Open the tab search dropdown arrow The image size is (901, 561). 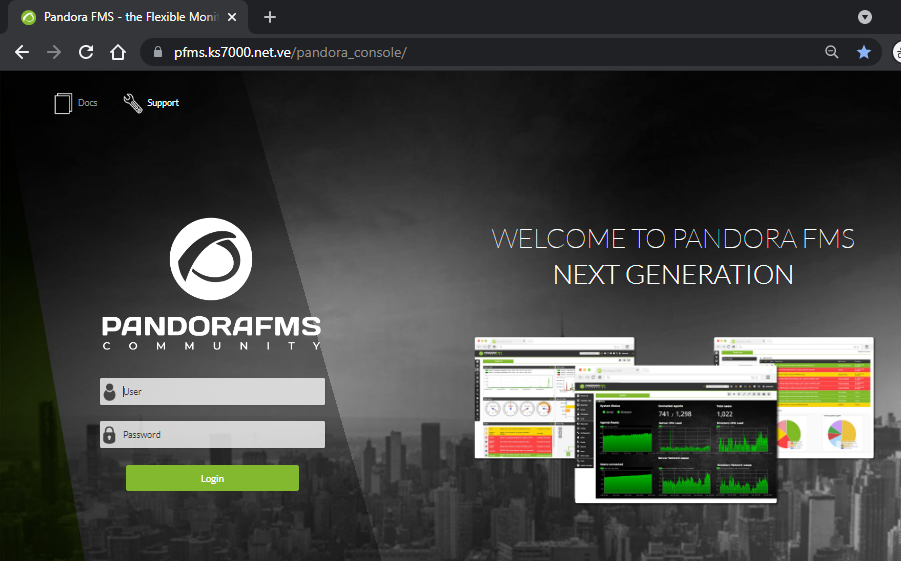(865, 17)
